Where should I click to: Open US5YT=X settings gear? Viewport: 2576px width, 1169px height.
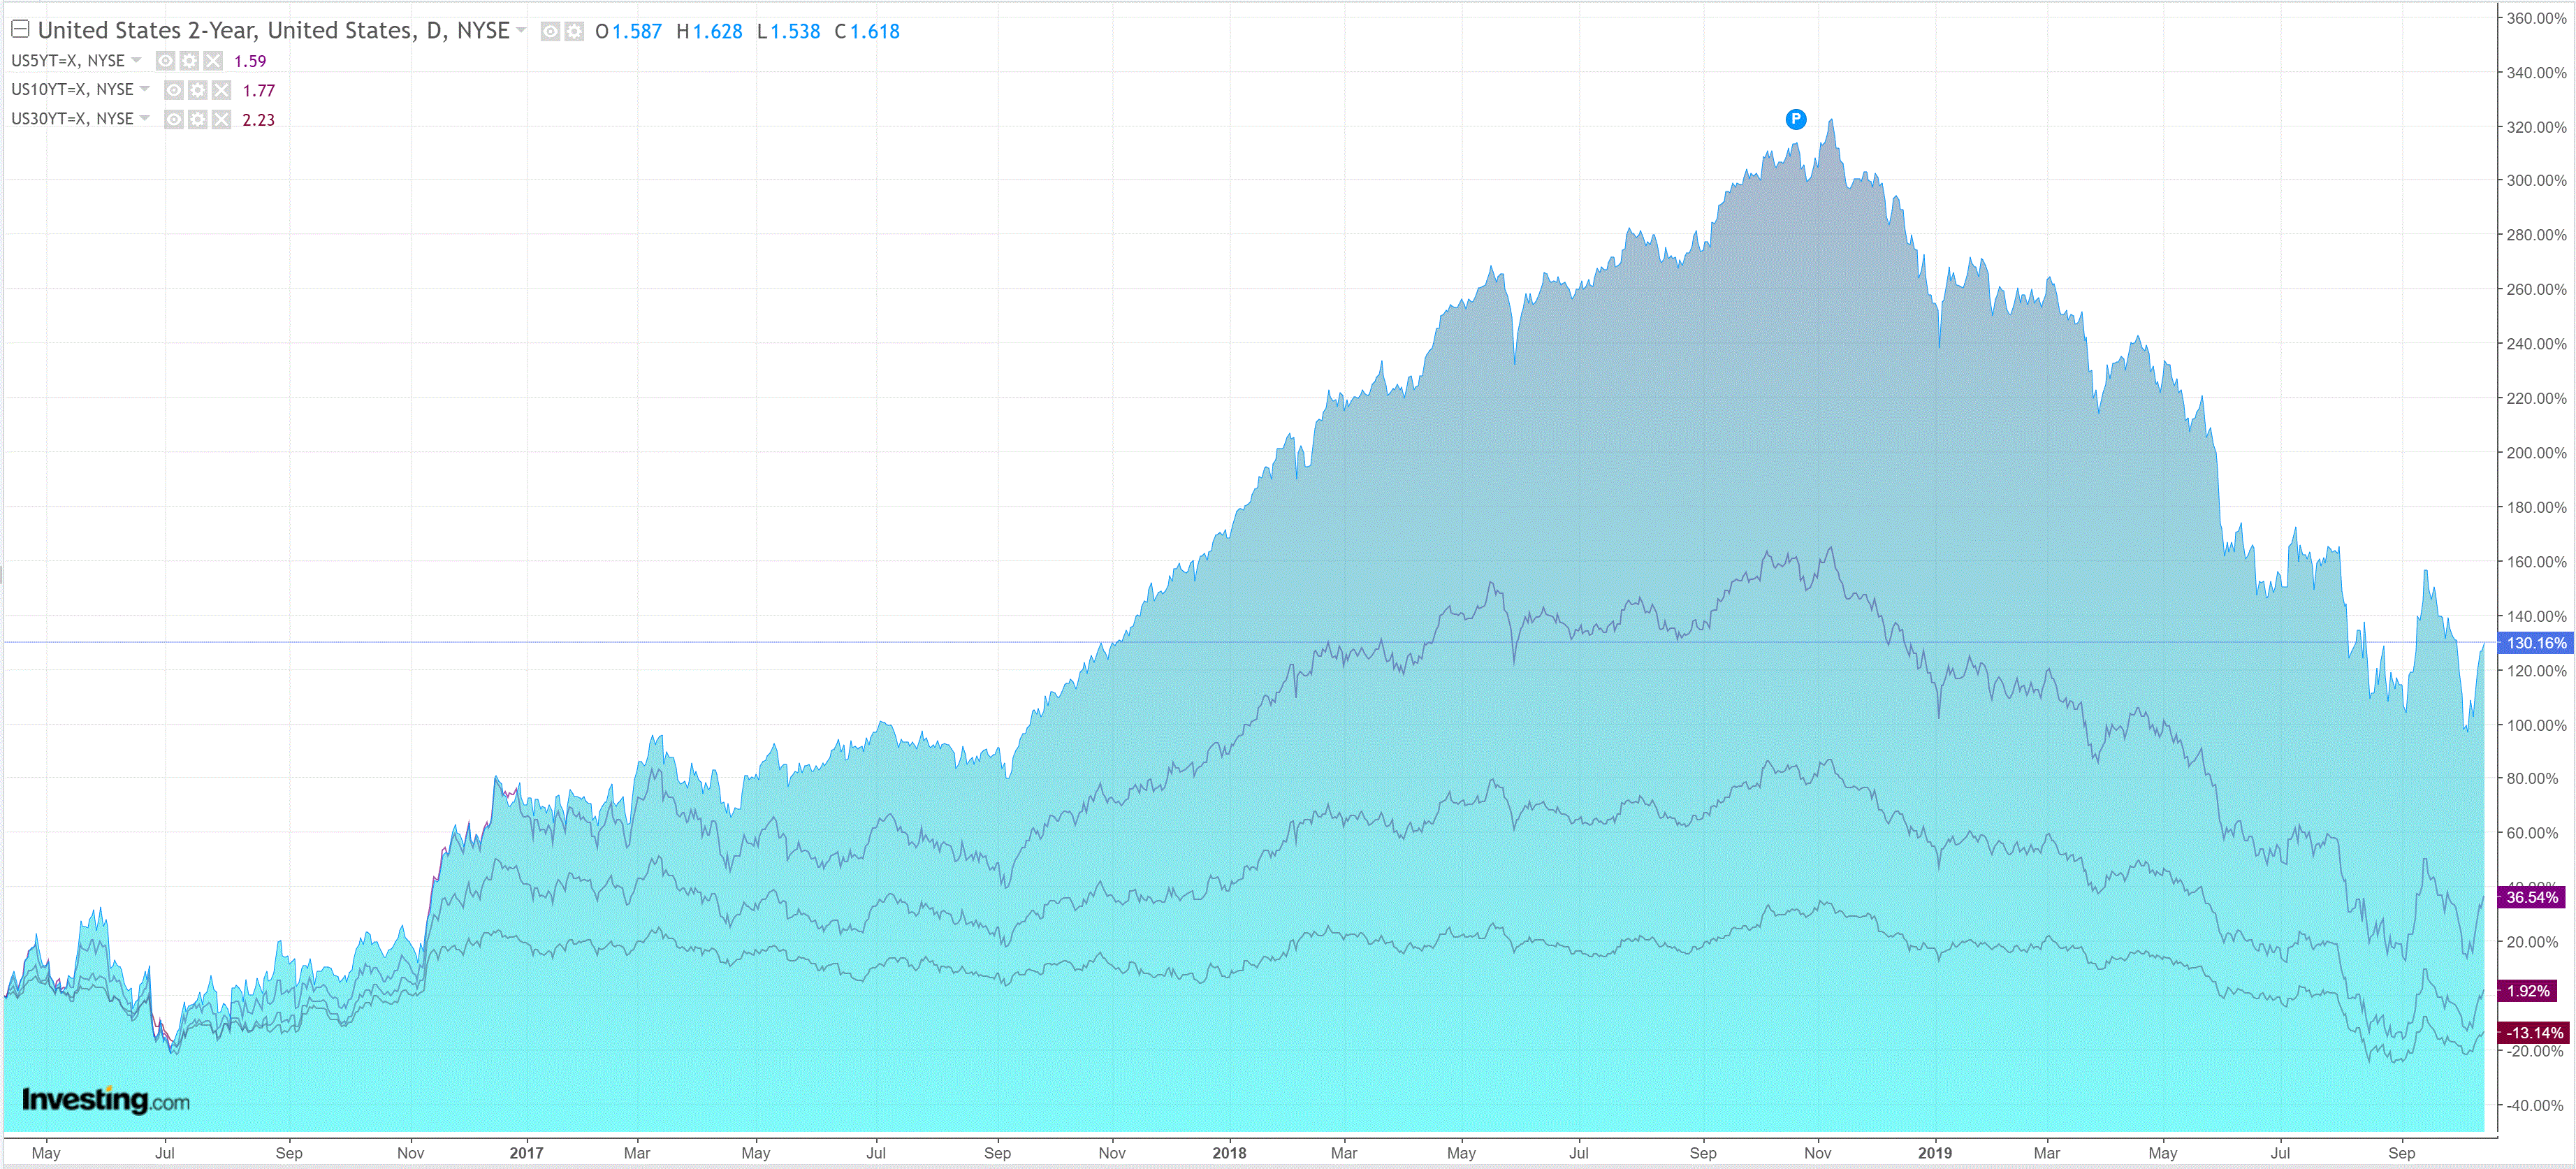[189, 61]
